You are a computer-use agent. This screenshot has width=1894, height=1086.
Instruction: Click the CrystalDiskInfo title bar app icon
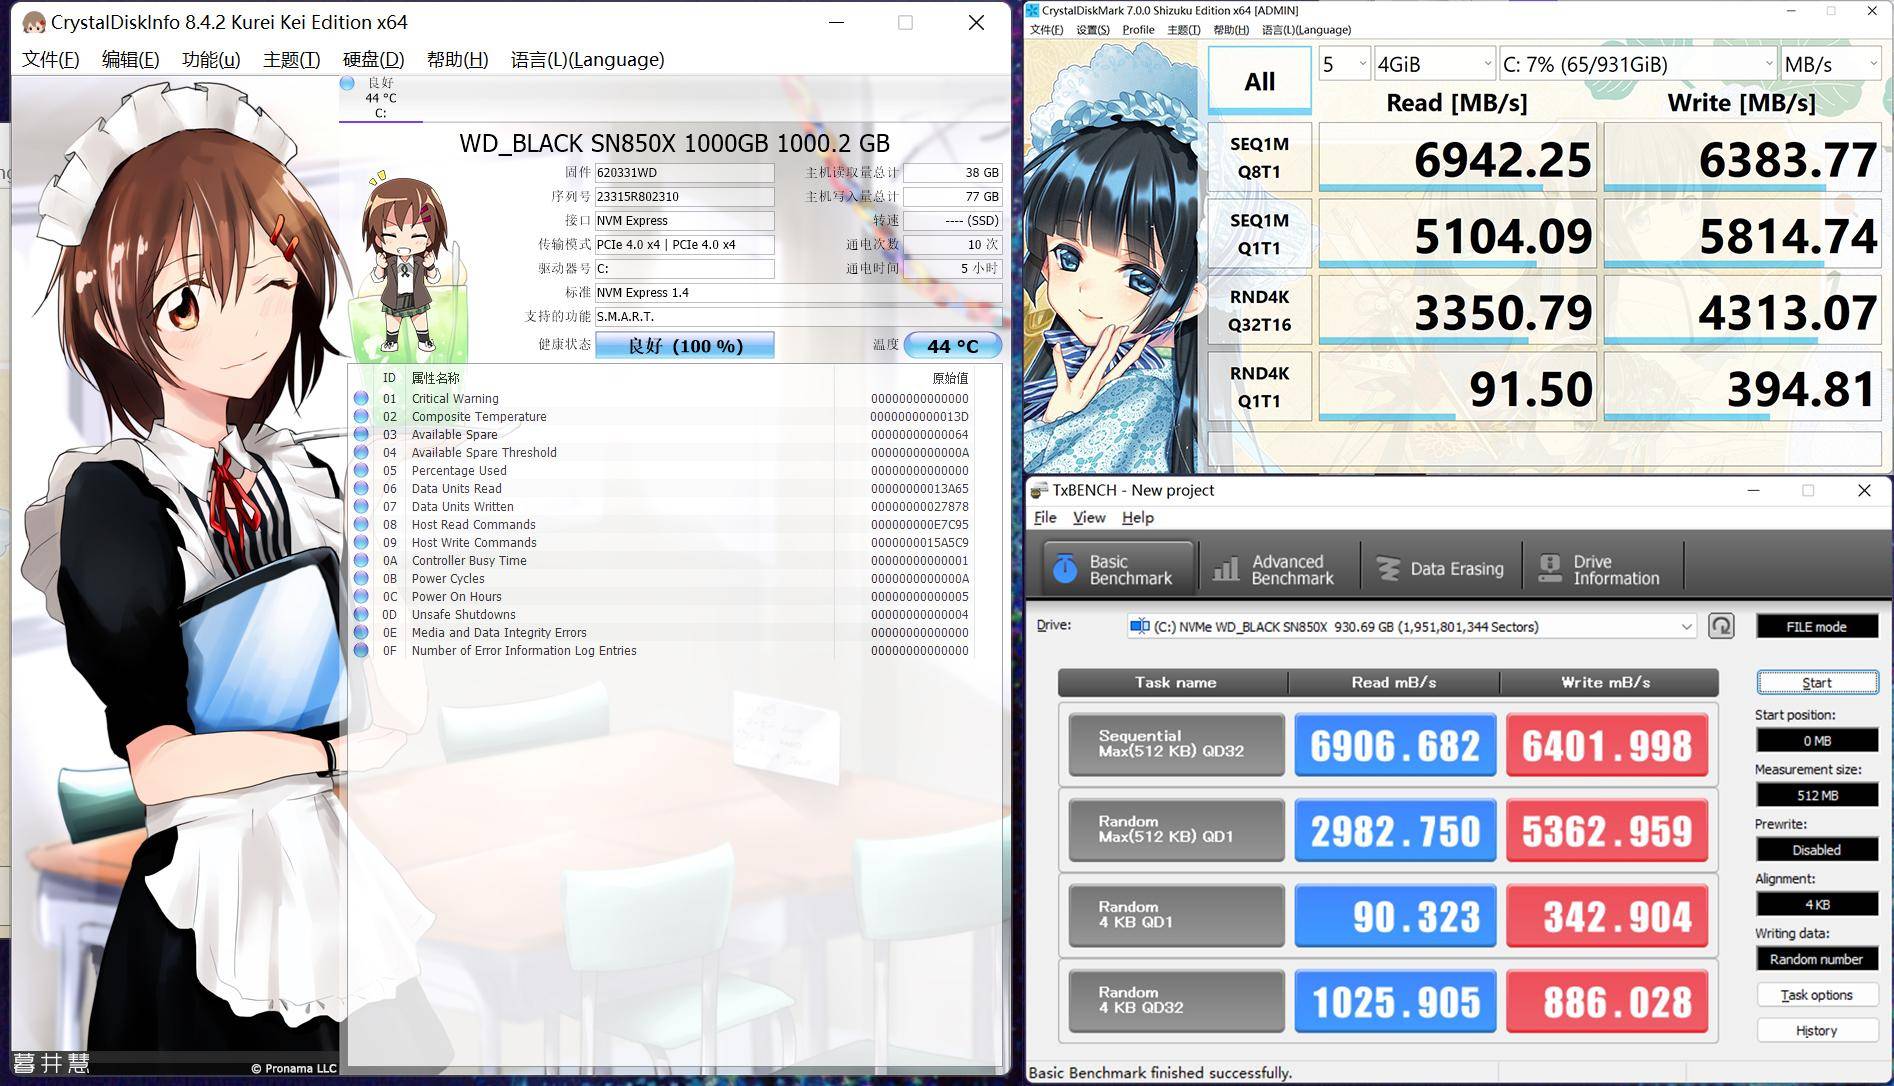click(34, 22)
